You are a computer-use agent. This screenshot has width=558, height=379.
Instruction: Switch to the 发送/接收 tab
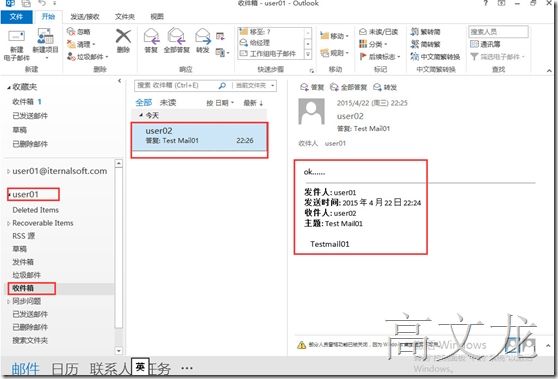[x=85, y=17]
